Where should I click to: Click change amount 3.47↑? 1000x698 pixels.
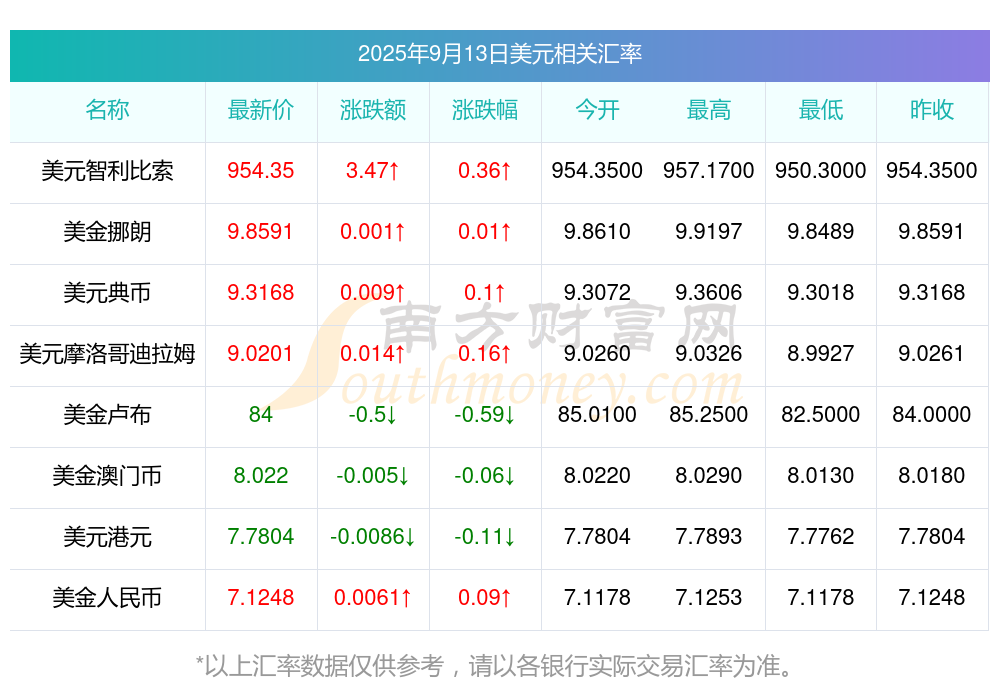pyautogui.click(x=373, y=170)
